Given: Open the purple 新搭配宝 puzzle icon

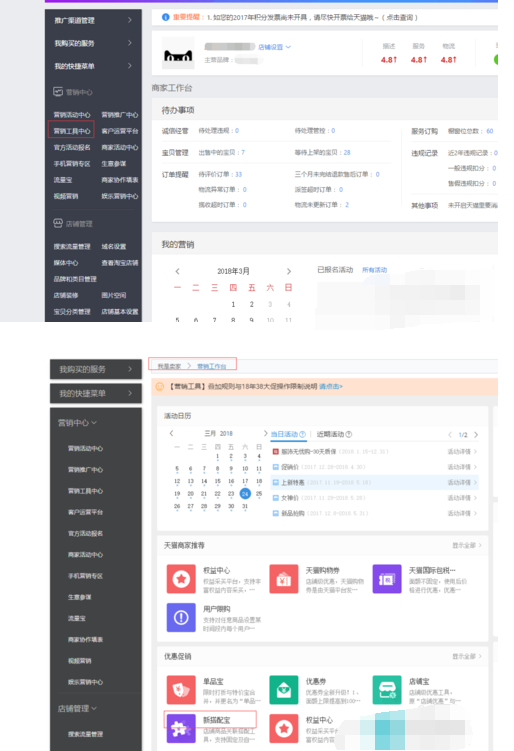Looking at the screenshot, I should coord(181,728).
